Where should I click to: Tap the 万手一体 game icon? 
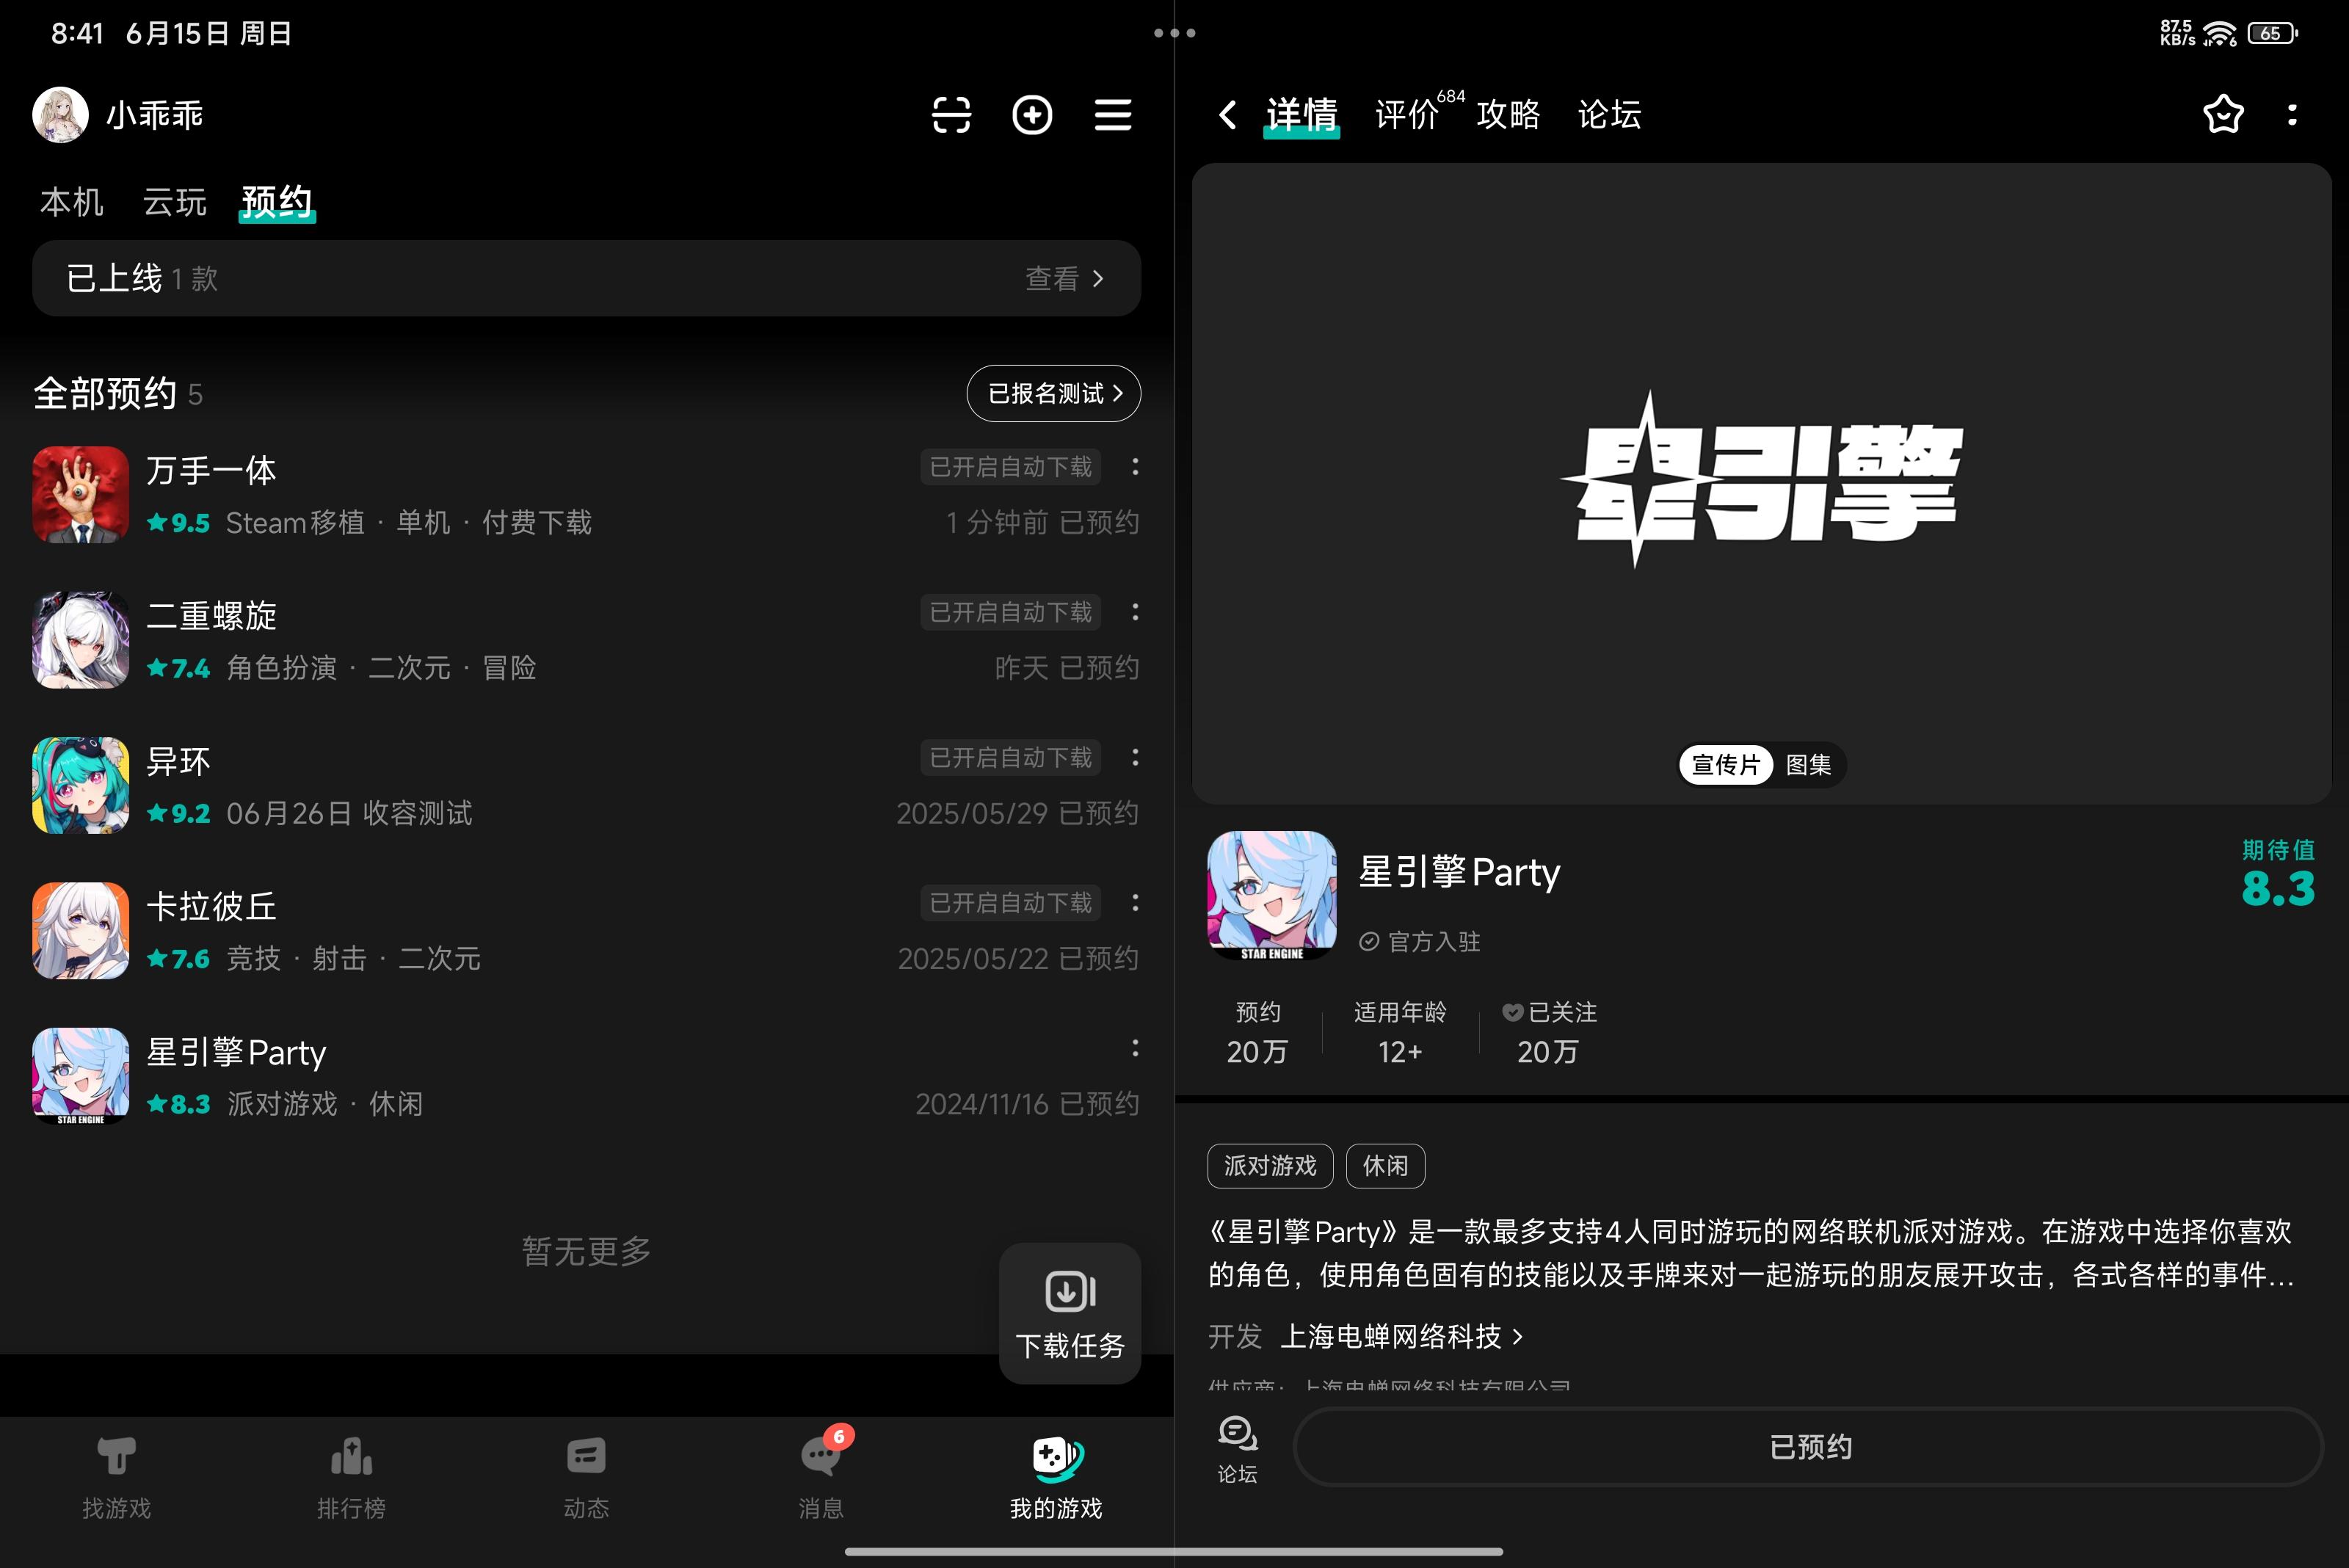81,495
